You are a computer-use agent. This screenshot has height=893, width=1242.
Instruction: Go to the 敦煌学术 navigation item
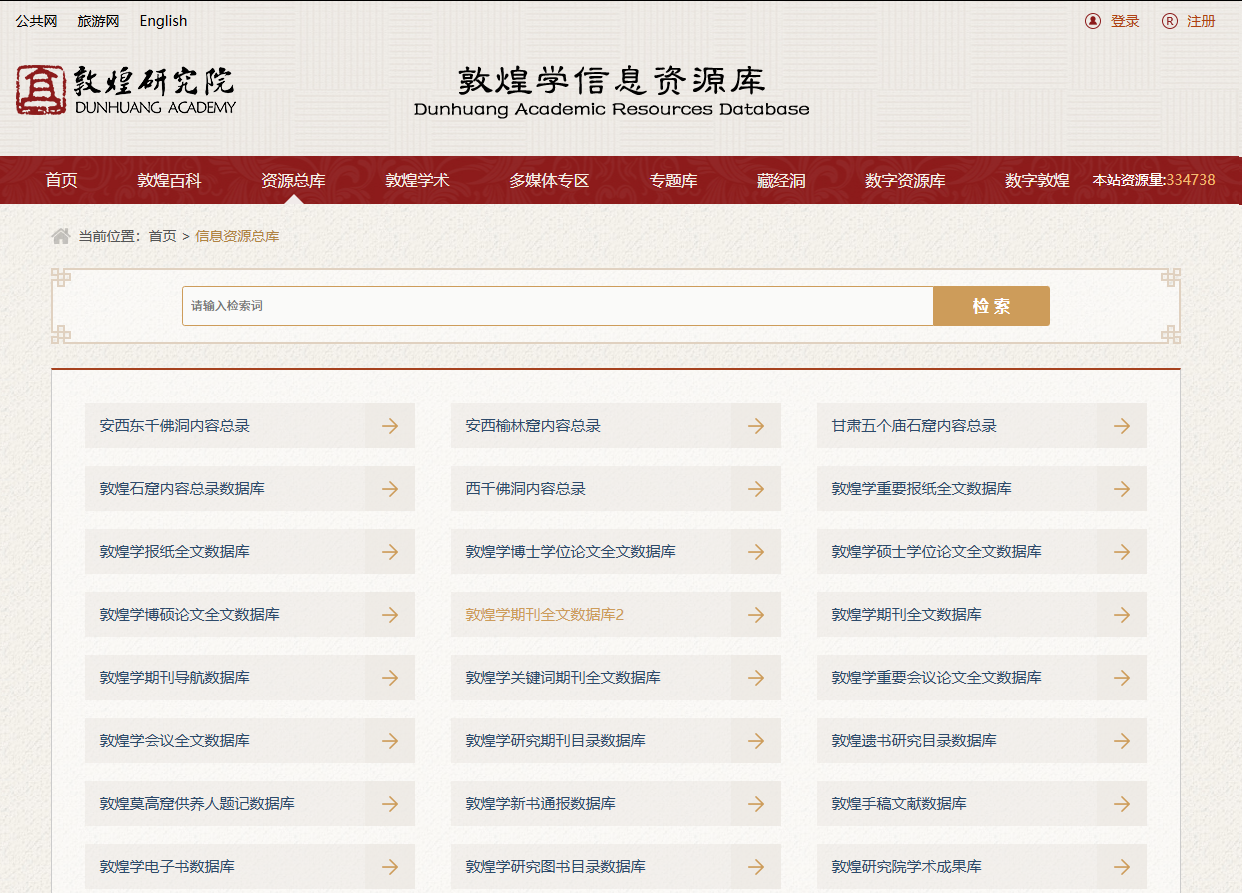click(x=417, y=181)
